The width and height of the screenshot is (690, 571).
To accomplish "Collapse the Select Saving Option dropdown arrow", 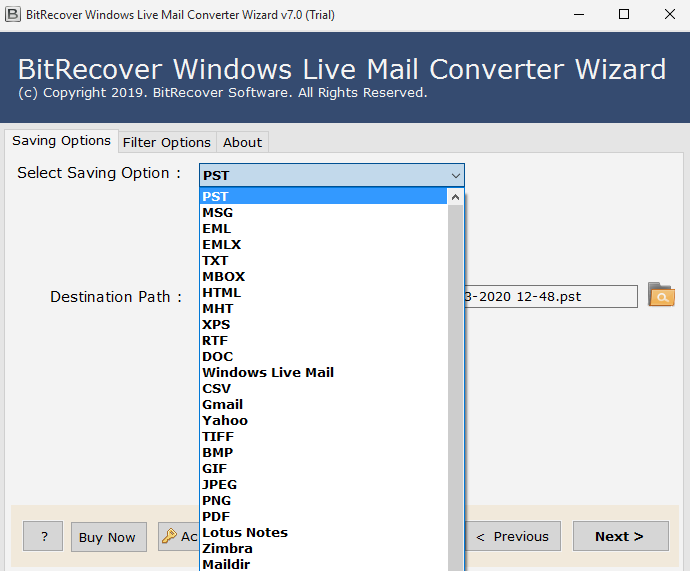I will (x=455, y=176).
